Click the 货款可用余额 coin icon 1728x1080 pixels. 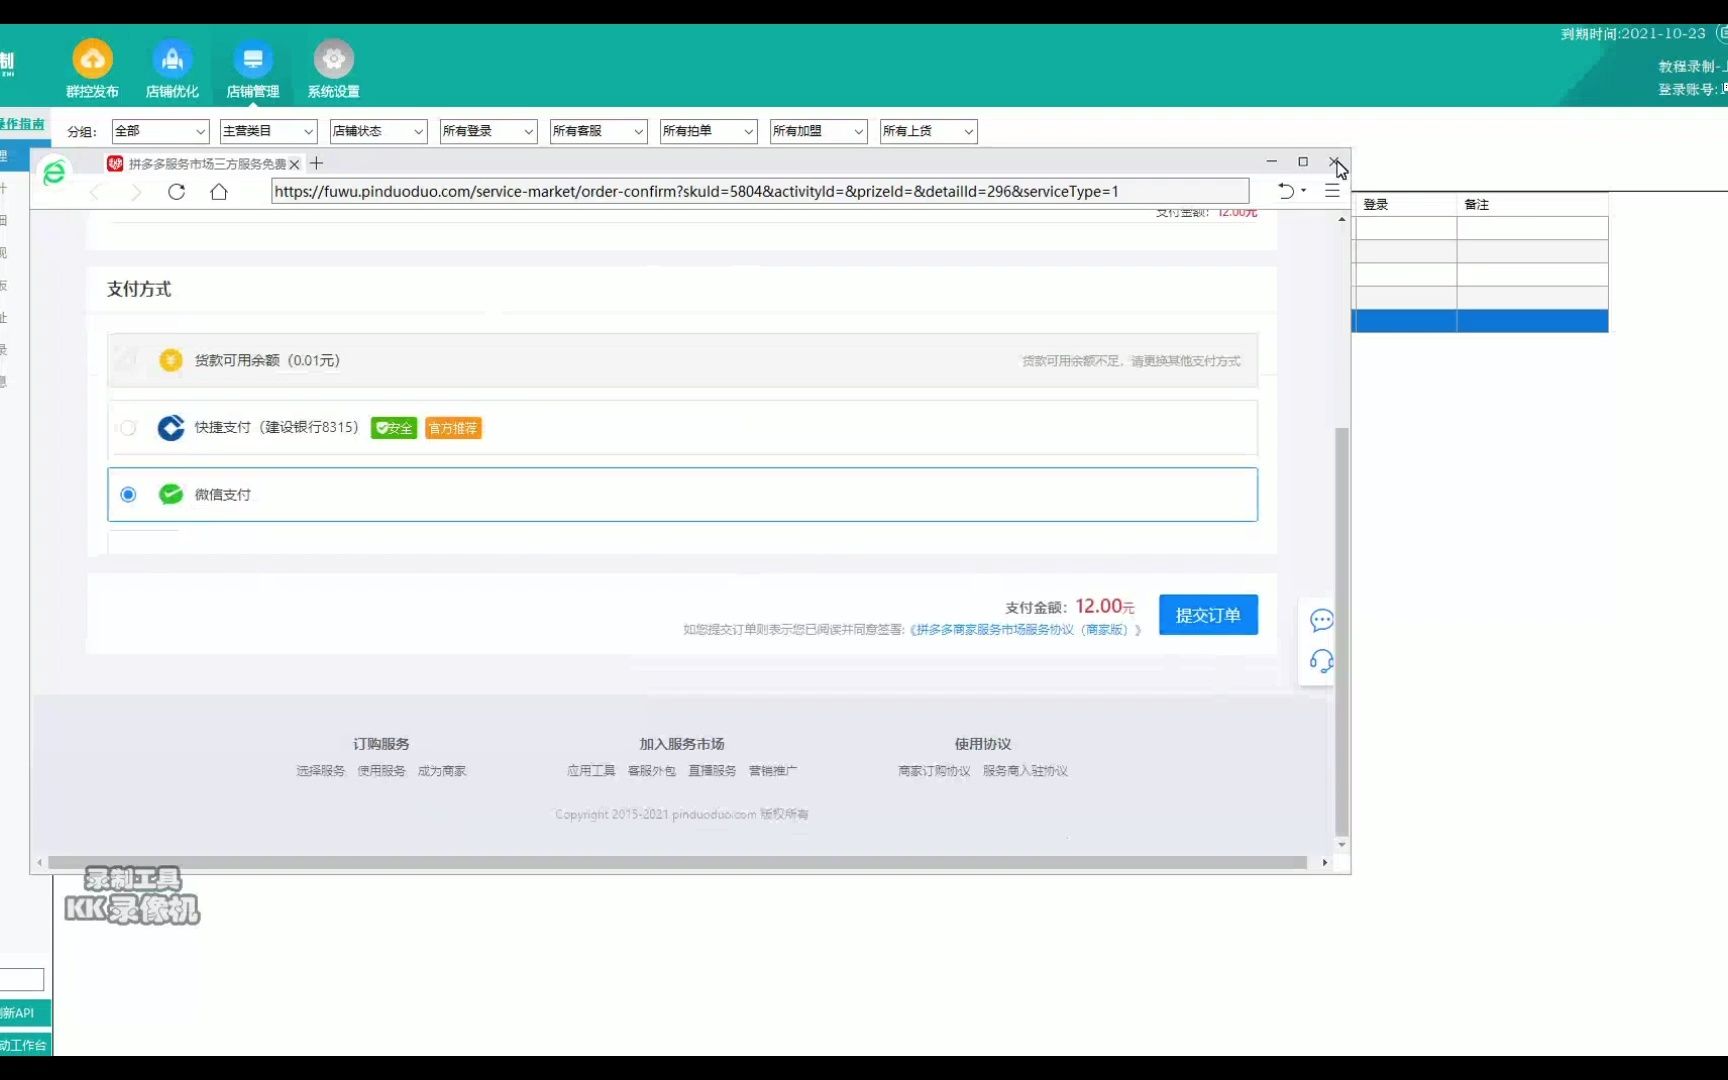click(171, 360)
